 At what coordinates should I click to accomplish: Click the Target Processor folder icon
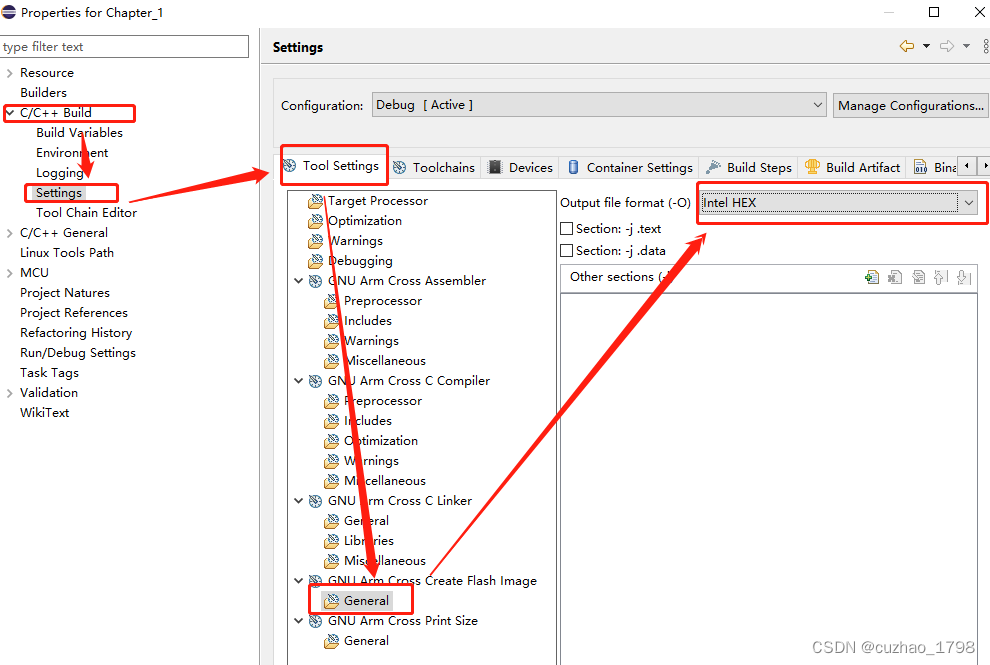click(316, 201)
